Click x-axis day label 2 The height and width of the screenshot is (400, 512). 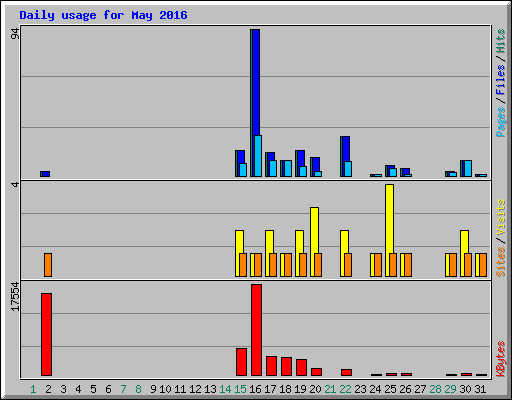click(48, 389)
